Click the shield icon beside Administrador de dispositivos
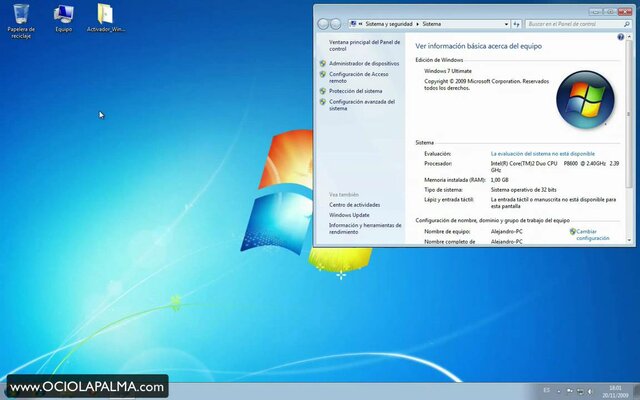The image size is (640, 400). click(x=323, y=64)
